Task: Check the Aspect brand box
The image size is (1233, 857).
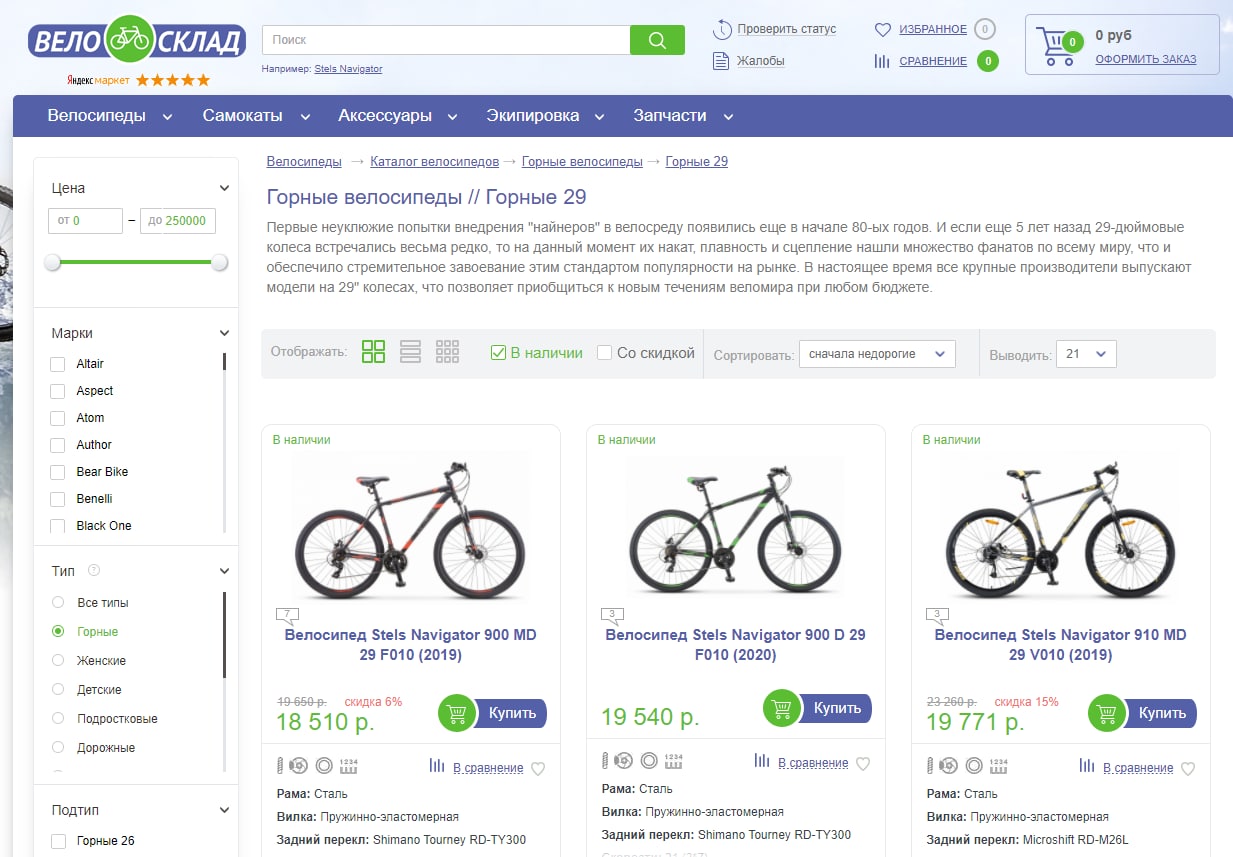Action: (58, 391)
